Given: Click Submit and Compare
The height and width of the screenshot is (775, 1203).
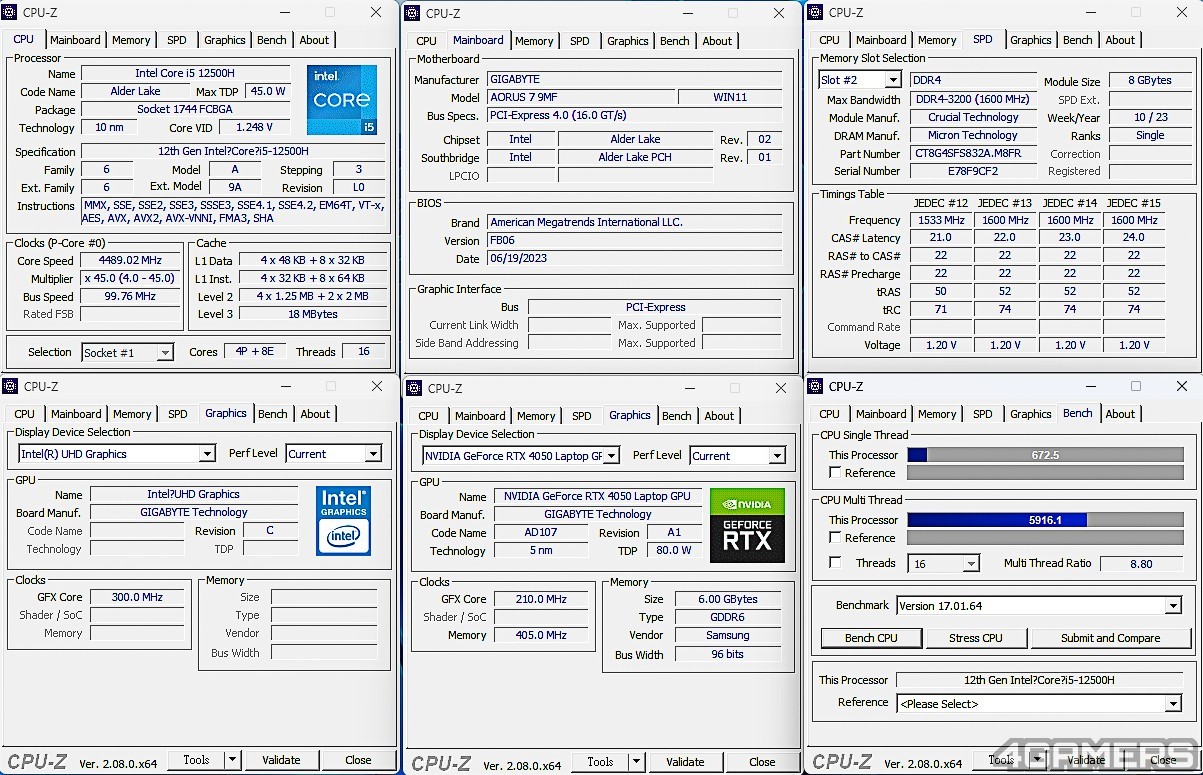Looking at the screenshot, I should 1110,638.
